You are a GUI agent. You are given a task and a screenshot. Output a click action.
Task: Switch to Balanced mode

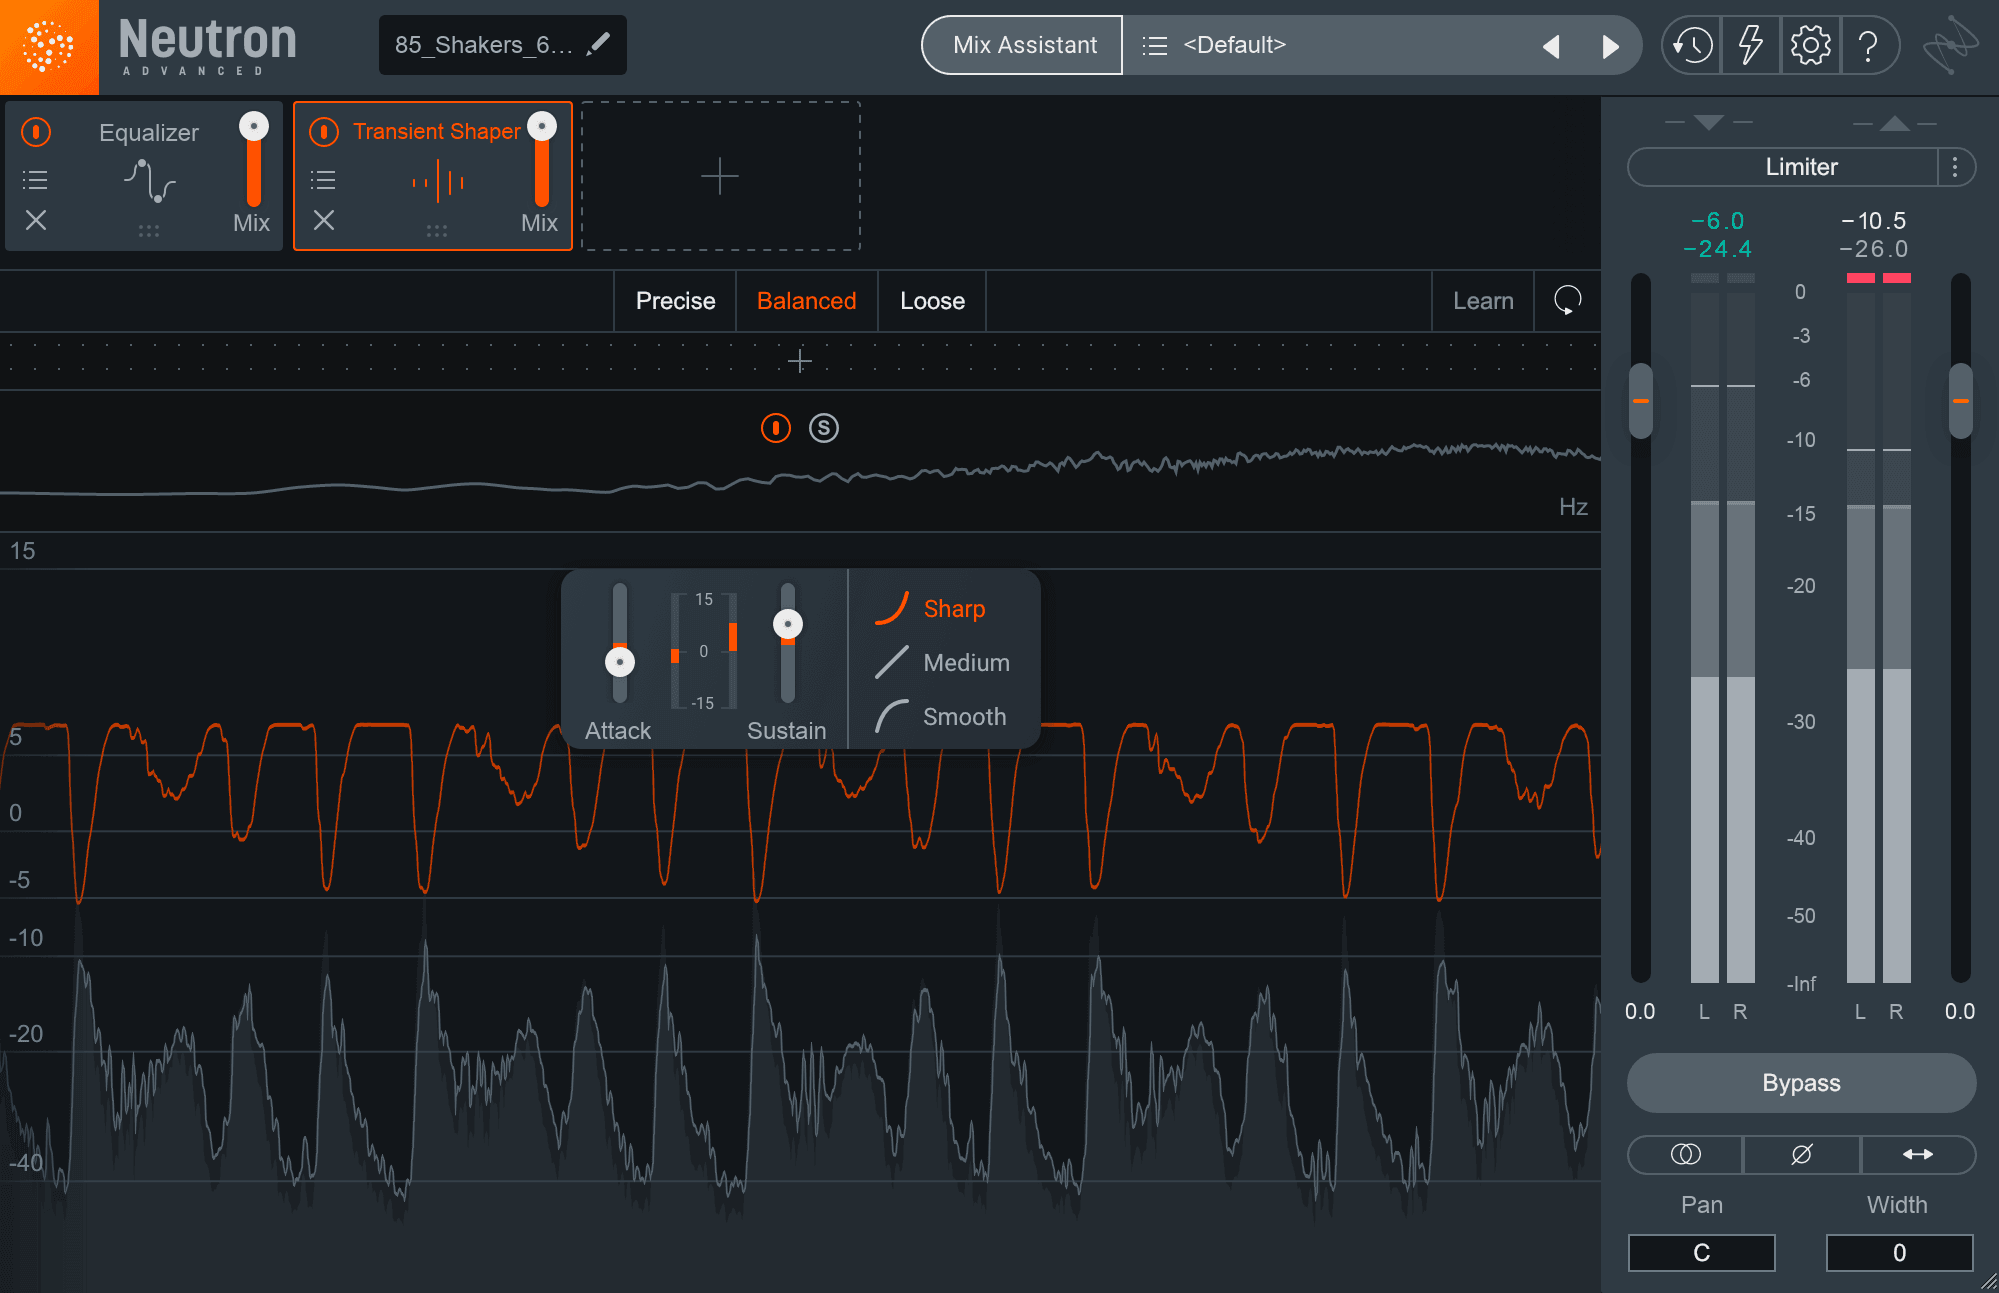(x=806, y=301)
